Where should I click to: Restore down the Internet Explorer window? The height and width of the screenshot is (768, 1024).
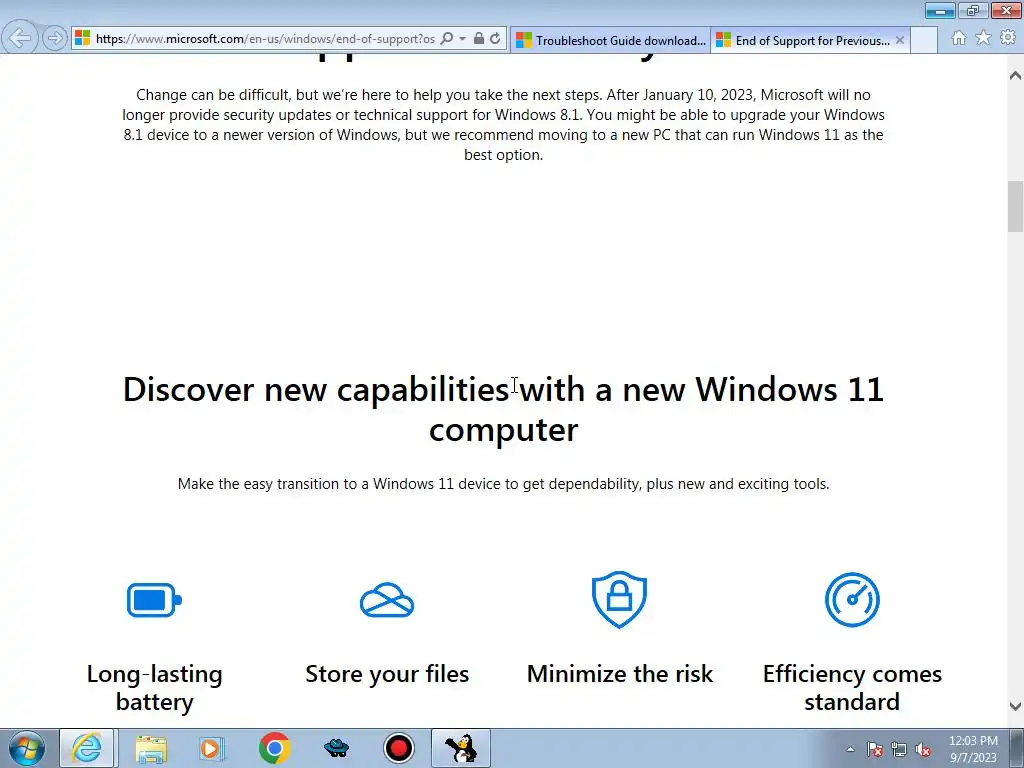(x=973, y=10)
